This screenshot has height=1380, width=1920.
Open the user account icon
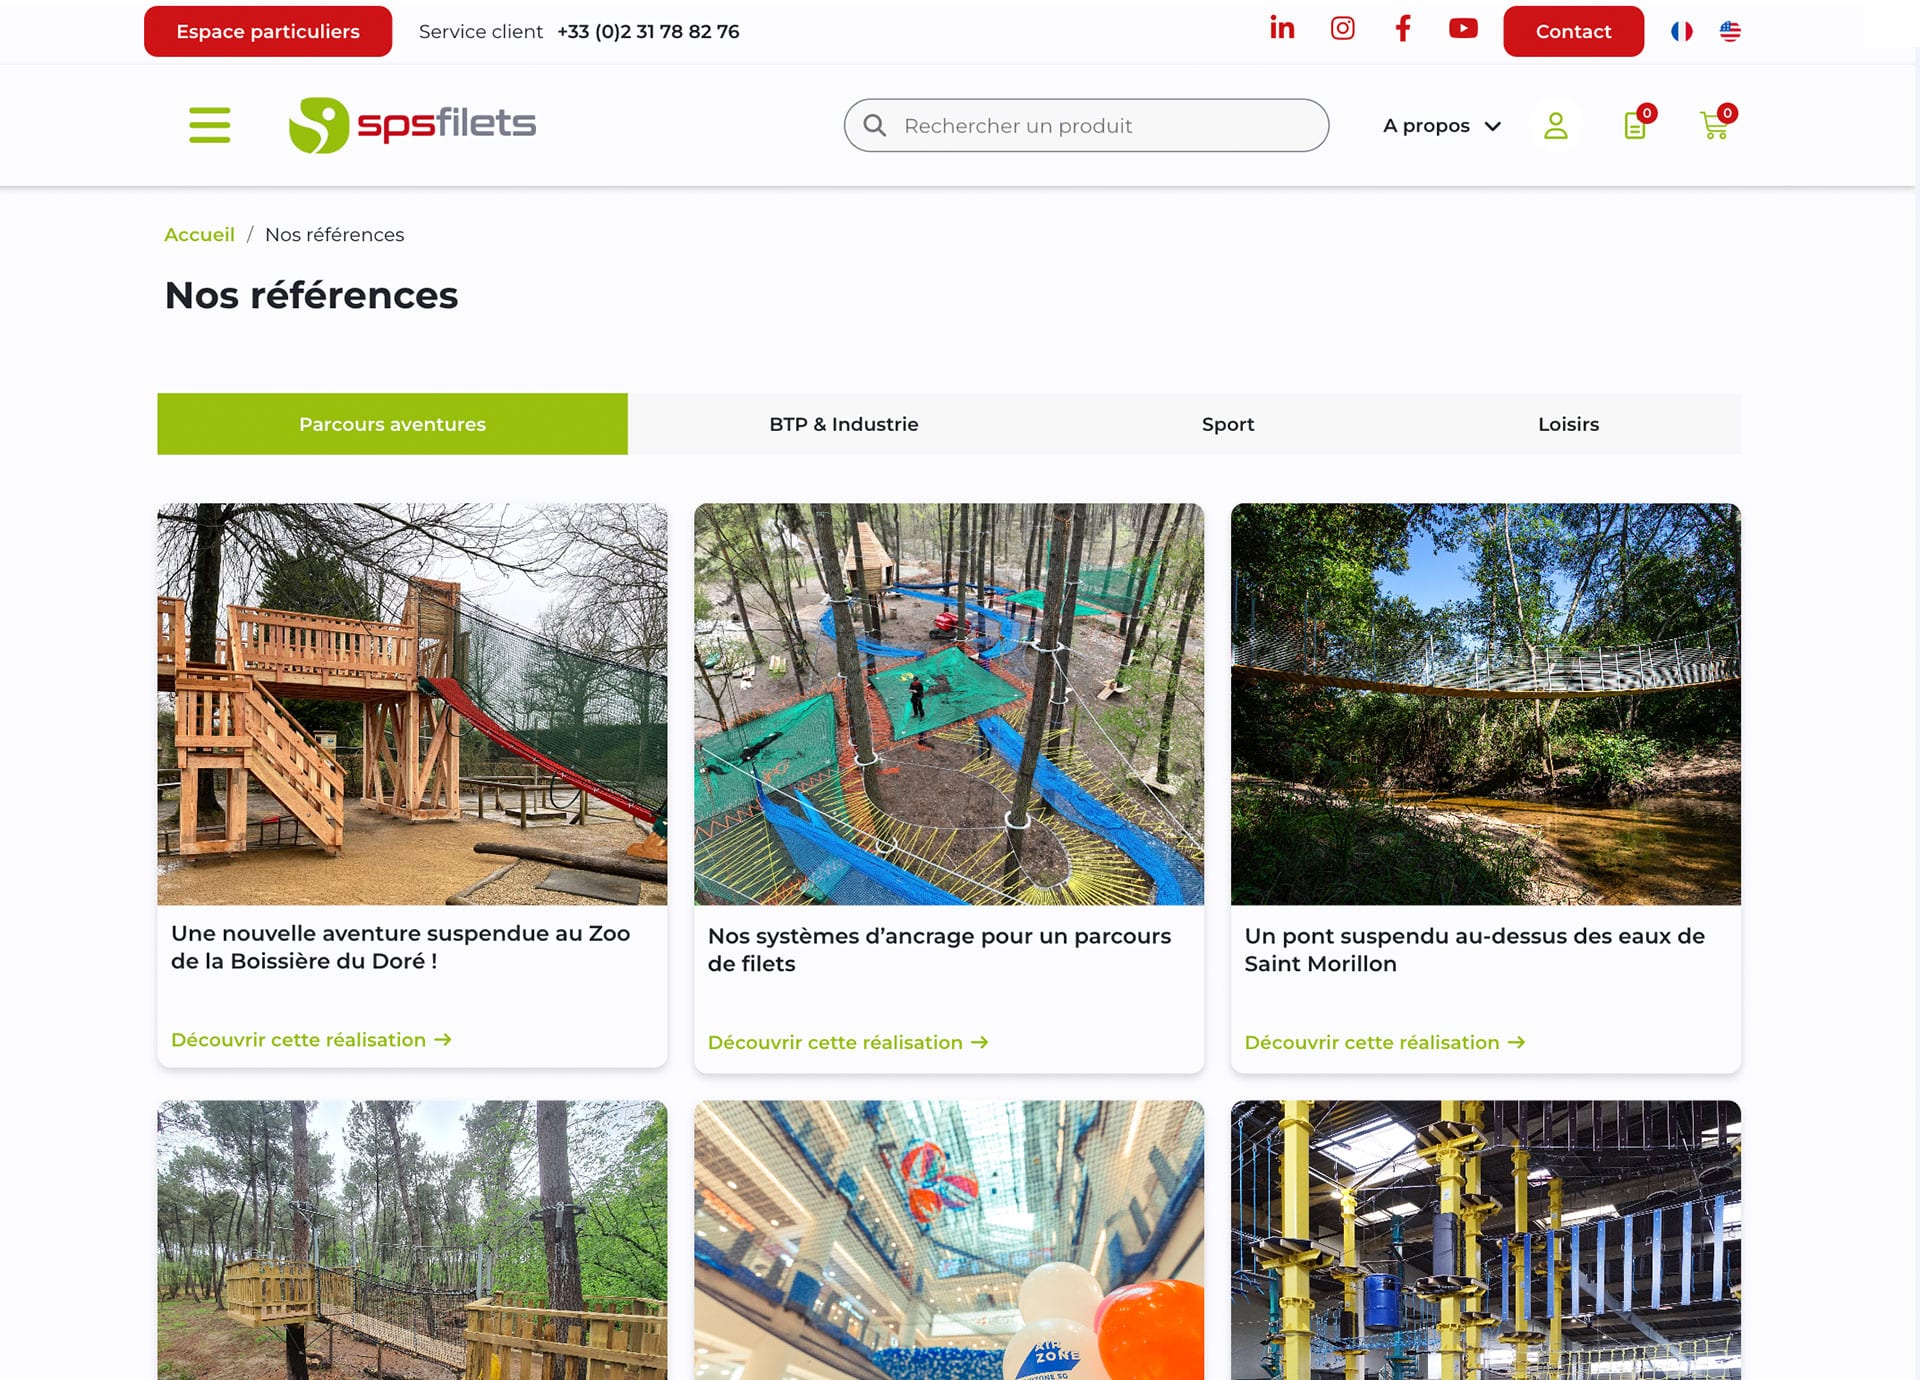click(x=1555, y=125)
